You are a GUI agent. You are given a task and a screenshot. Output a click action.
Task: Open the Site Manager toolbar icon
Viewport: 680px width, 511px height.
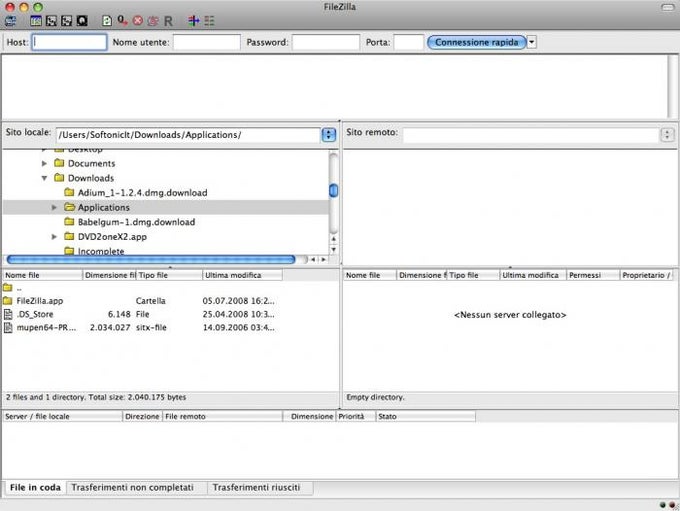[10, 21]
